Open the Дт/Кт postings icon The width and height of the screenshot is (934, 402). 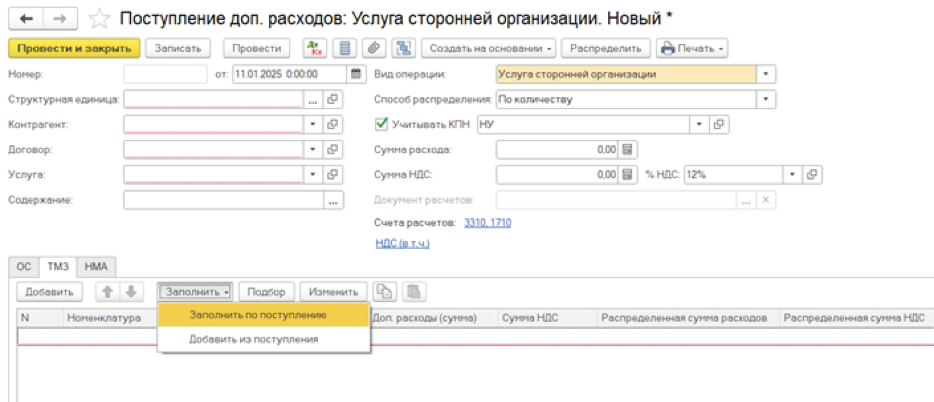point(315,47)
